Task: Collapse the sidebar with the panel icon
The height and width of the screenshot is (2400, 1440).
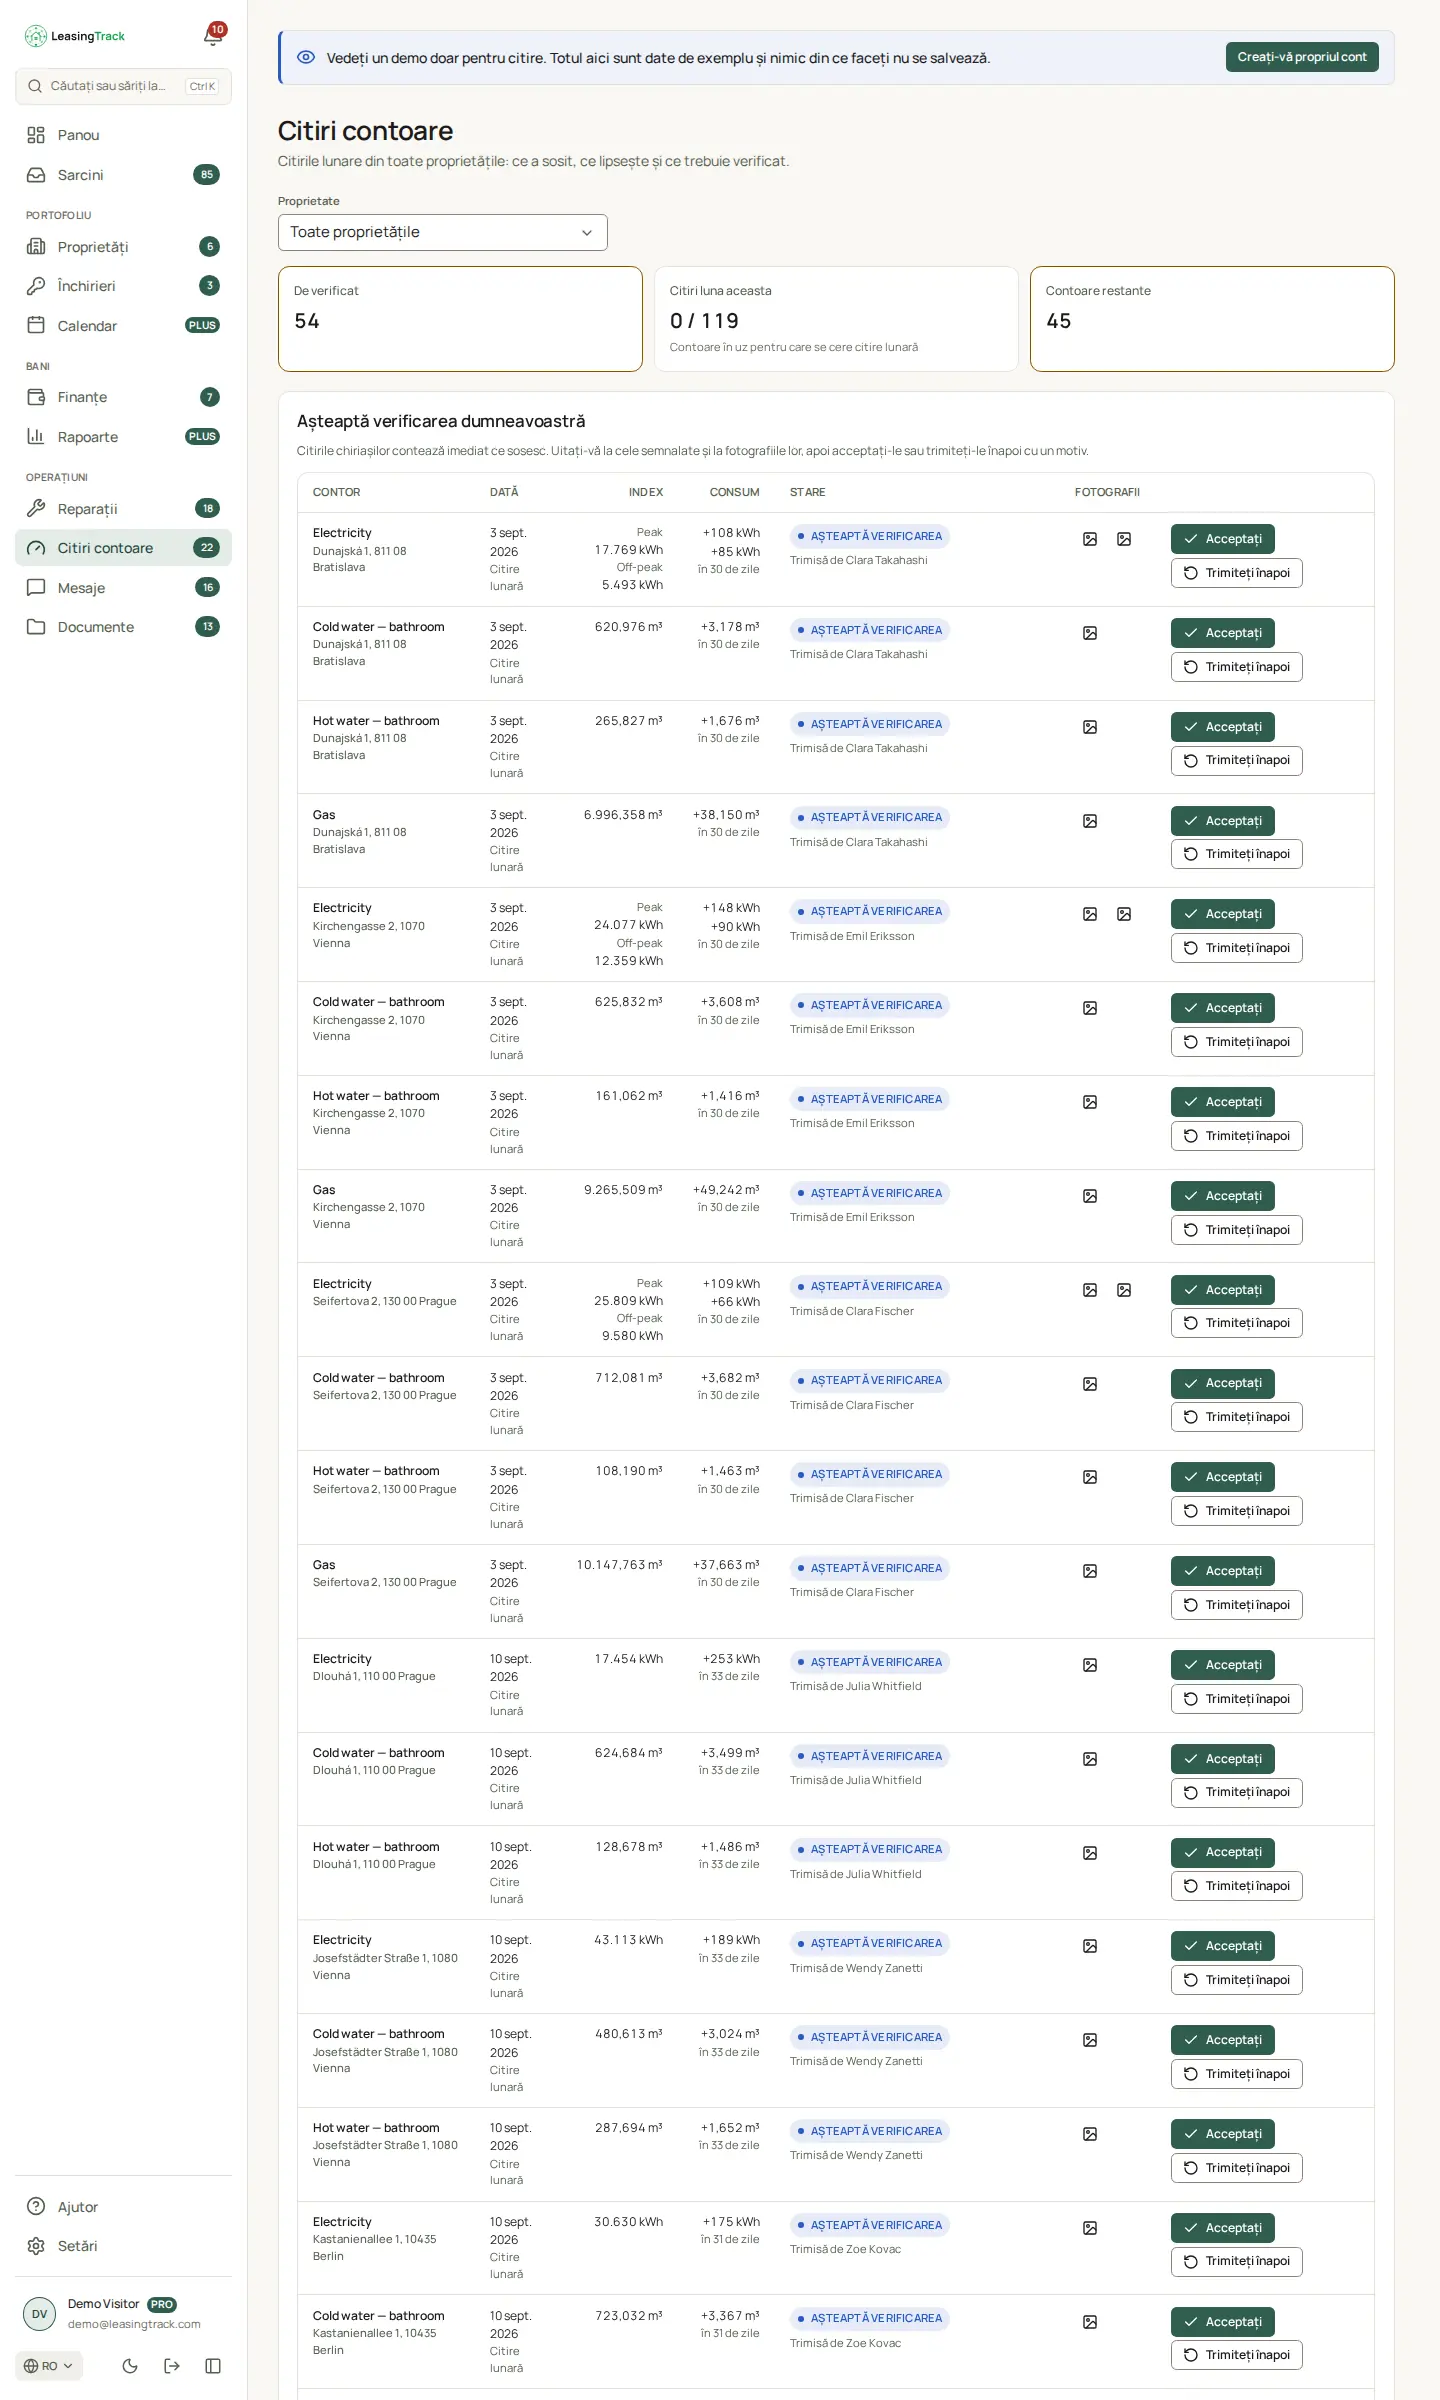Action: click(x=213, y=2365)
